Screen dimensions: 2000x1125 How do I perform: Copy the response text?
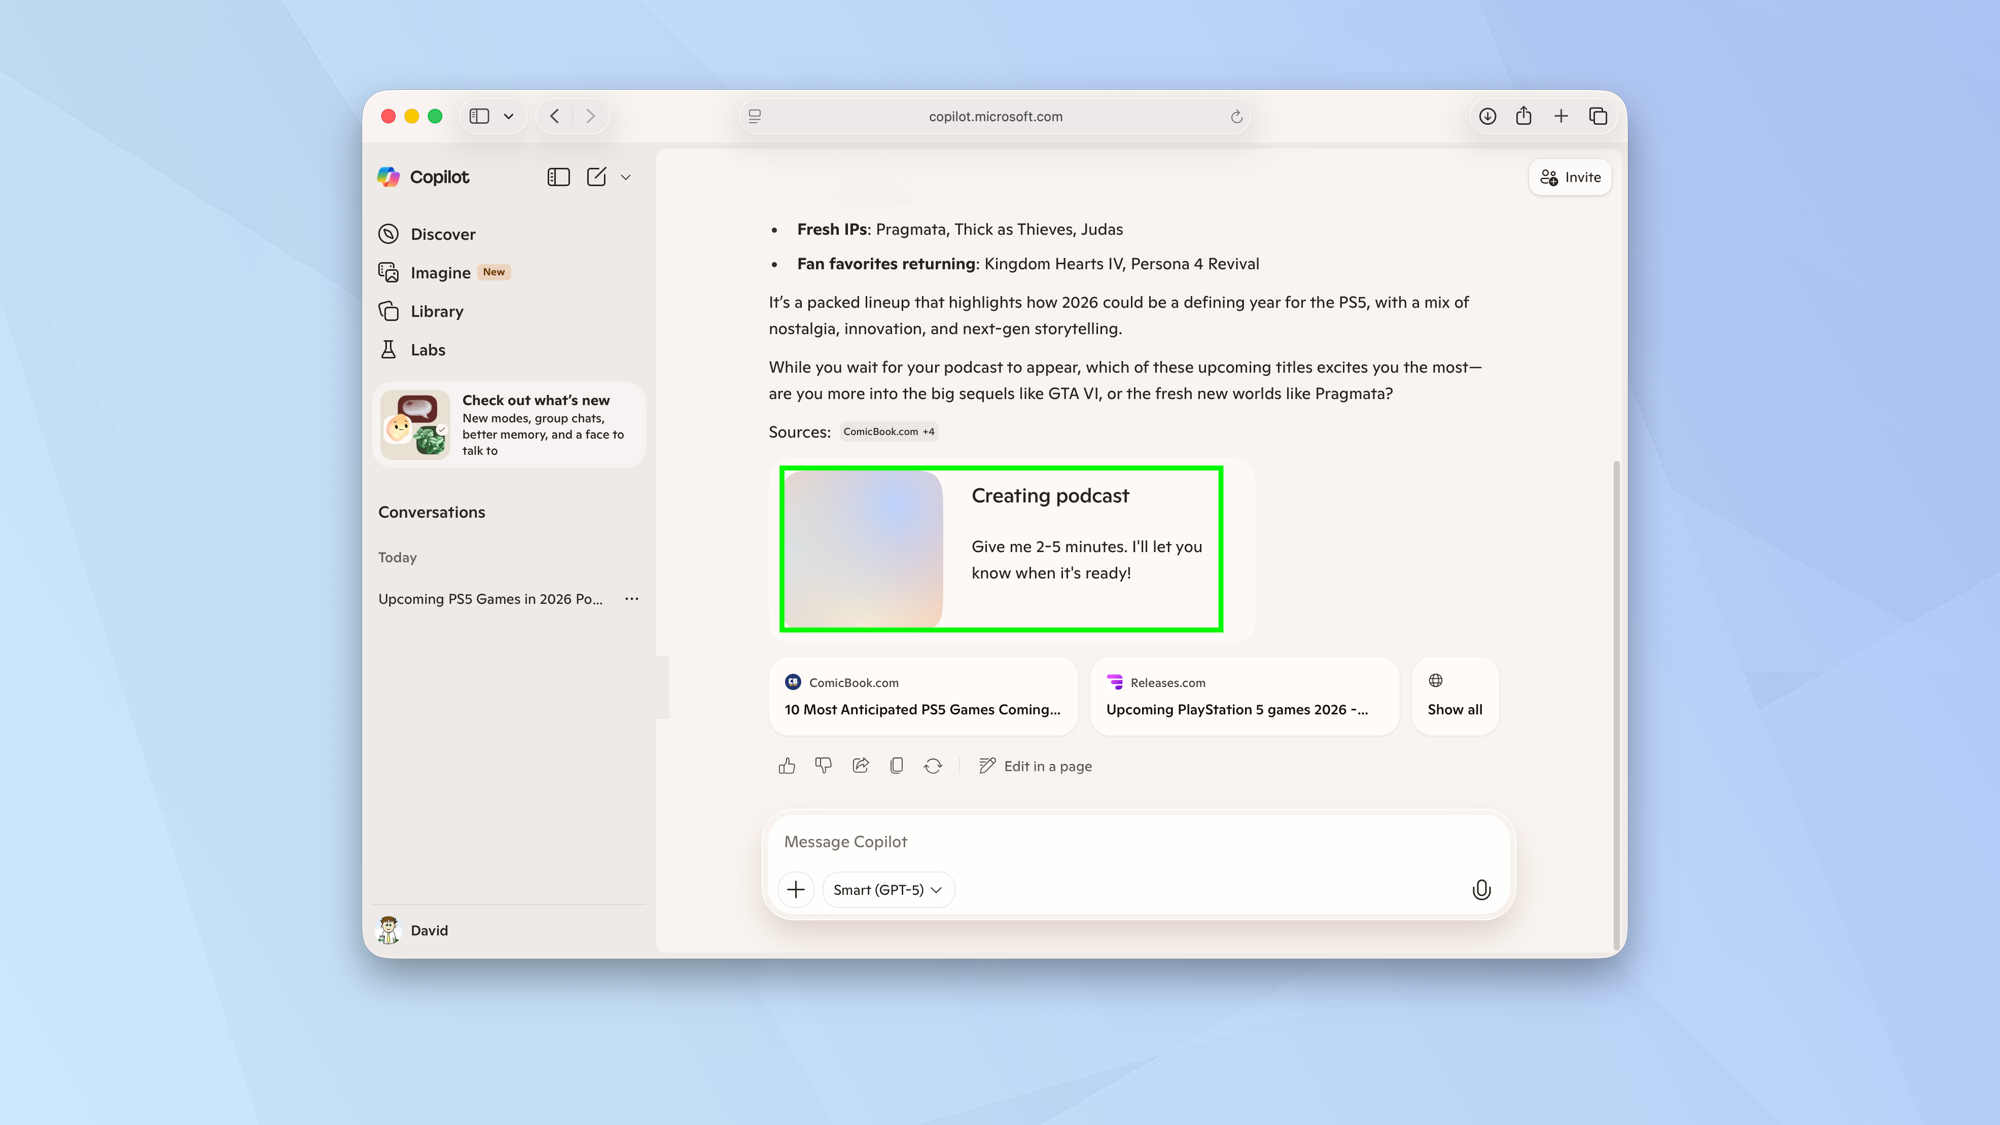(896, 765)
